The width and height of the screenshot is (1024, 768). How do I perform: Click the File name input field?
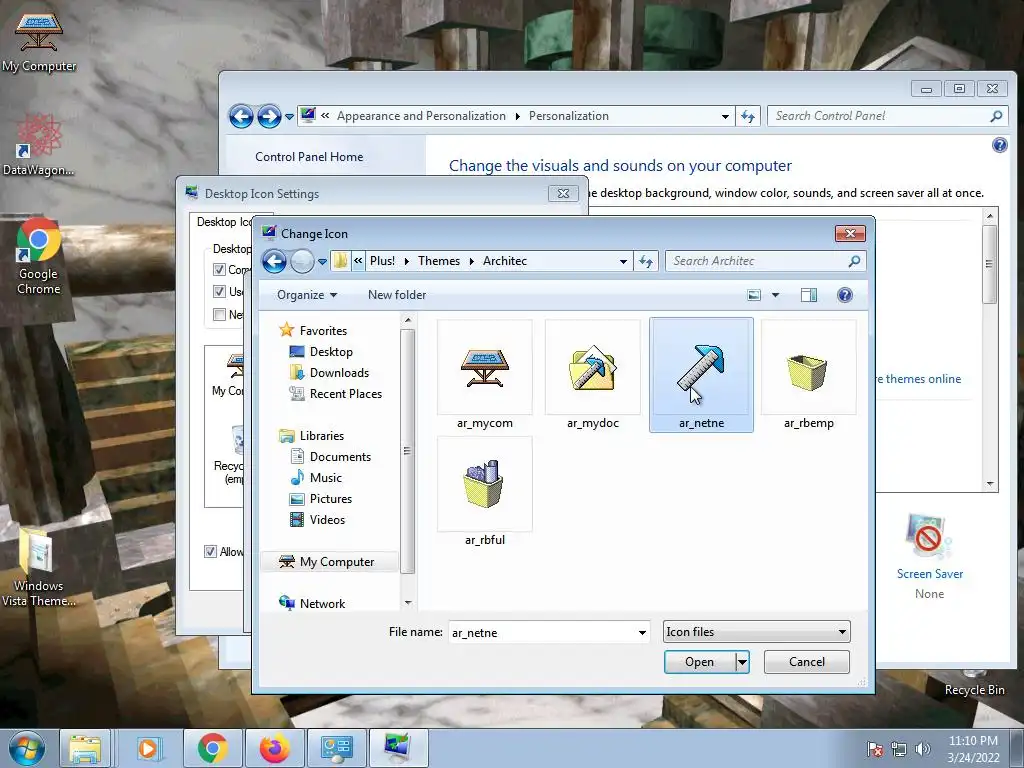[542, 632]
